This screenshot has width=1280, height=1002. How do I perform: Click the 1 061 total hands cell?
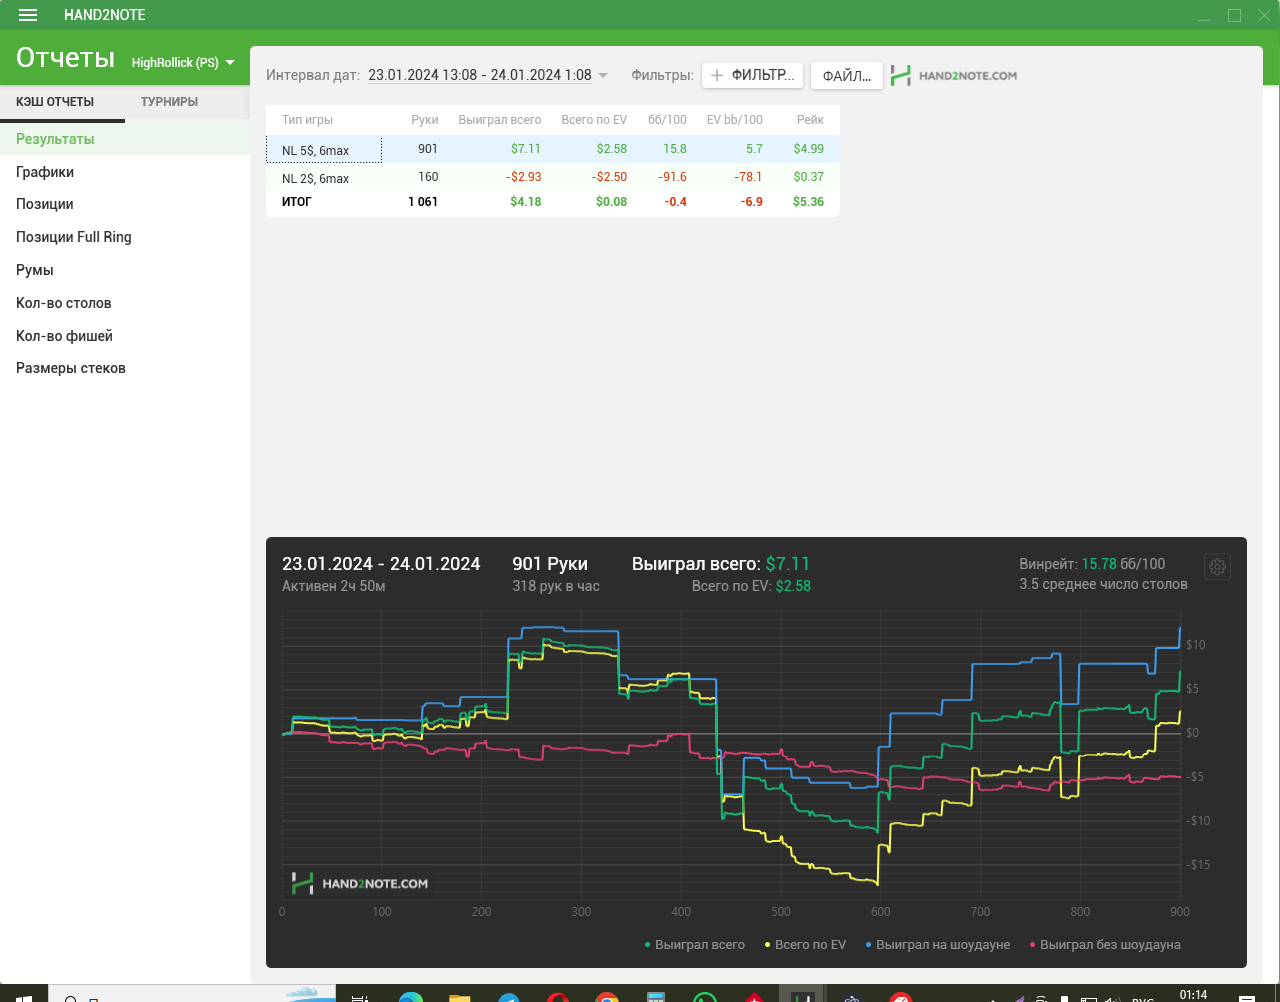tap(423, 202)
